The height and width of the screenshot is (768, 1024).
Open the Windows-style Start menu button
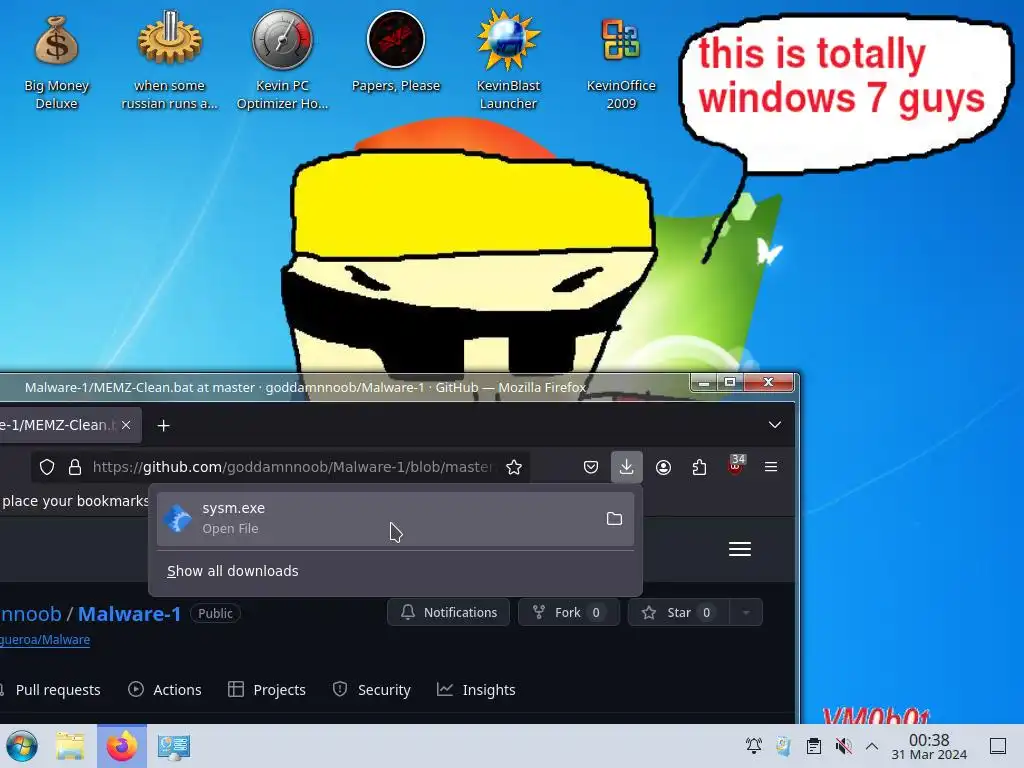tap(22, 746)
